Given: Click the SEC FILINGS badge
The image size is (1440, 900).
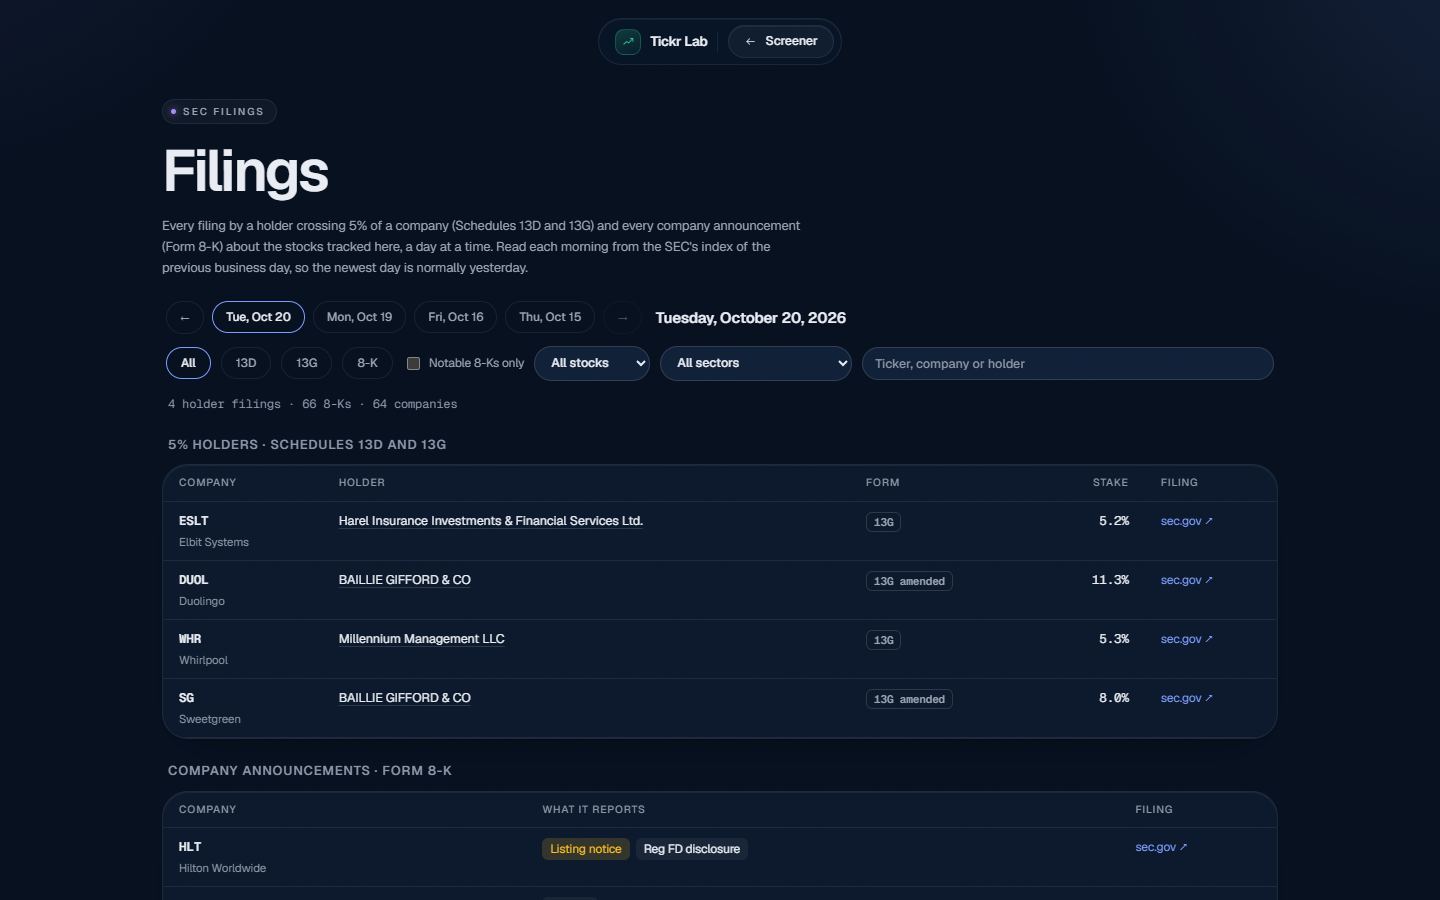Looking at the screenshot, I should coord(219,112).
